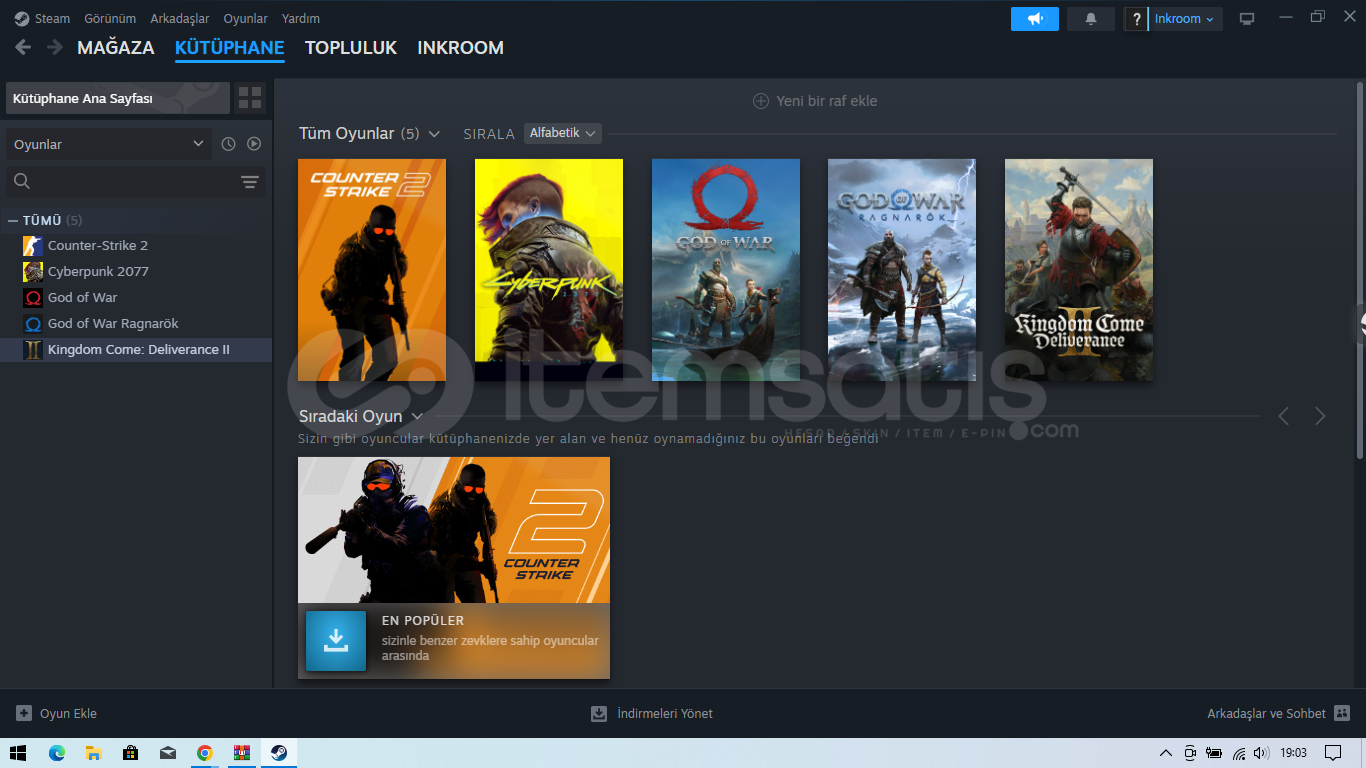Screen dimensions: 1366x768
Task: Open Arkadaşlar ve Sohbet
Action: pos(1279,713)
